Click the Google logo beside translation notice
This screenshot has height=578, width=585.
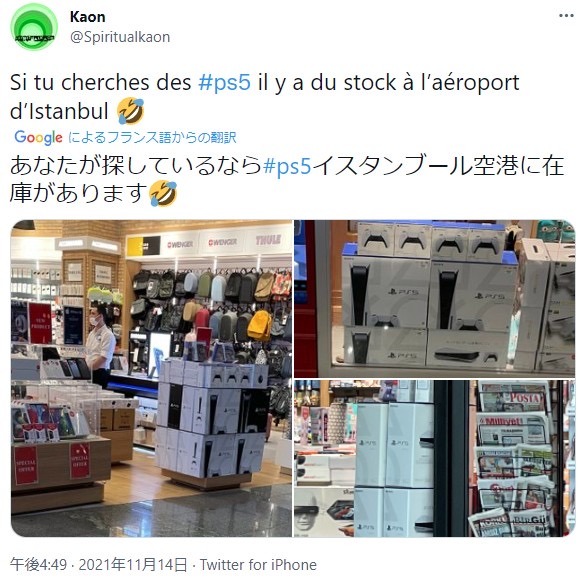click(38, 138)
